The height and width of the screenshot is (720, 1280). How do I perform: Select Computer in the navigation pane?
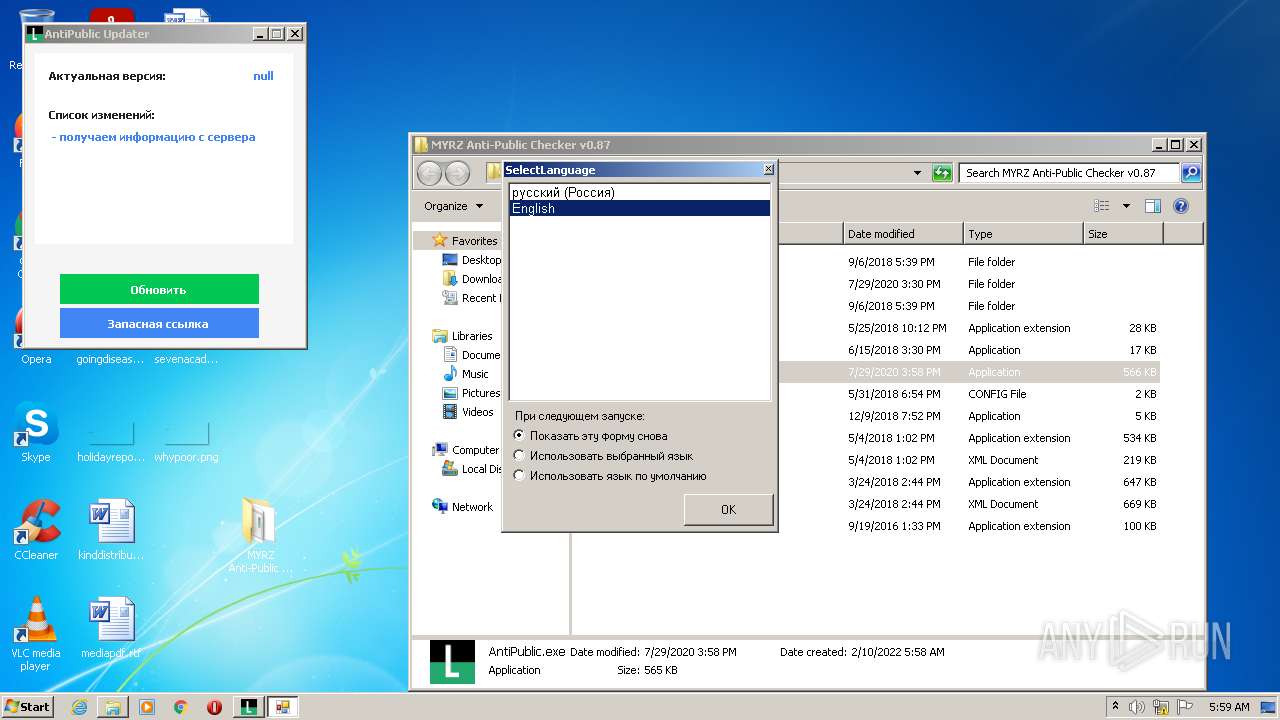(466, 450)
